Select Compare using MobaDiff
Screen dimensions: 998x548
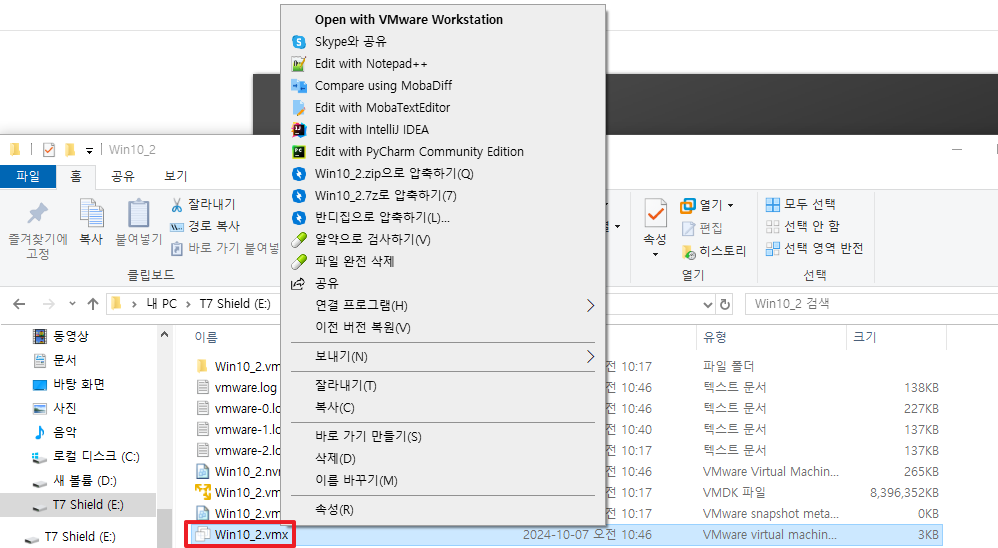[383, 86]
